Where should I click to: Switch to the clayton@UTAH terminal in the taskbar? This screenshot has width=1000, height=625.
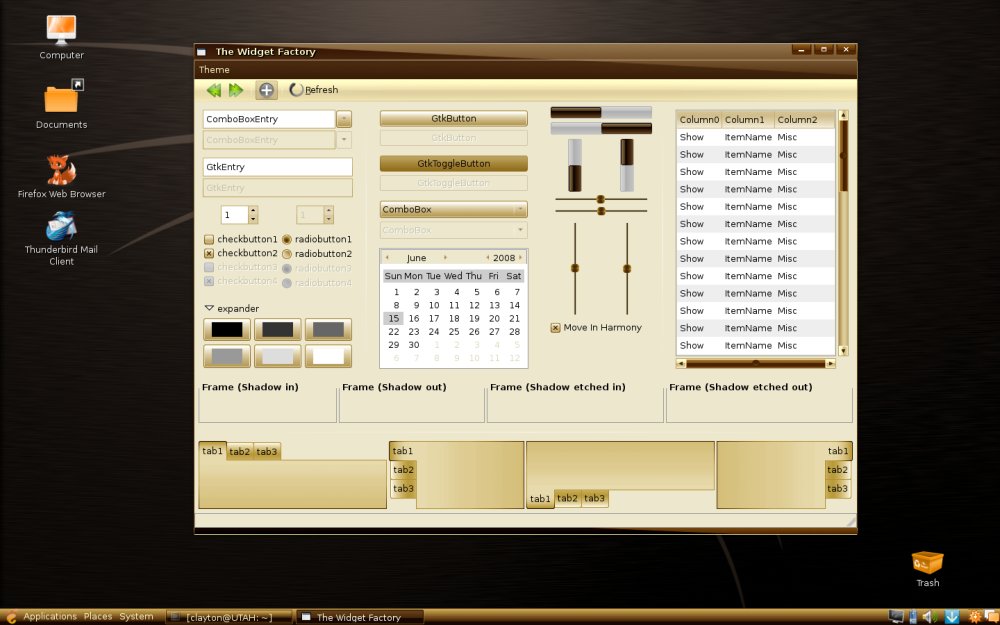[228, 617]
